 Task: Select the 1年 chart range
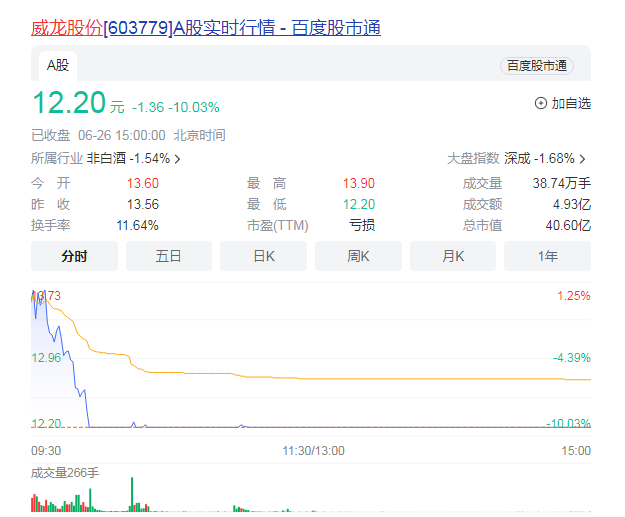point(547,256)
